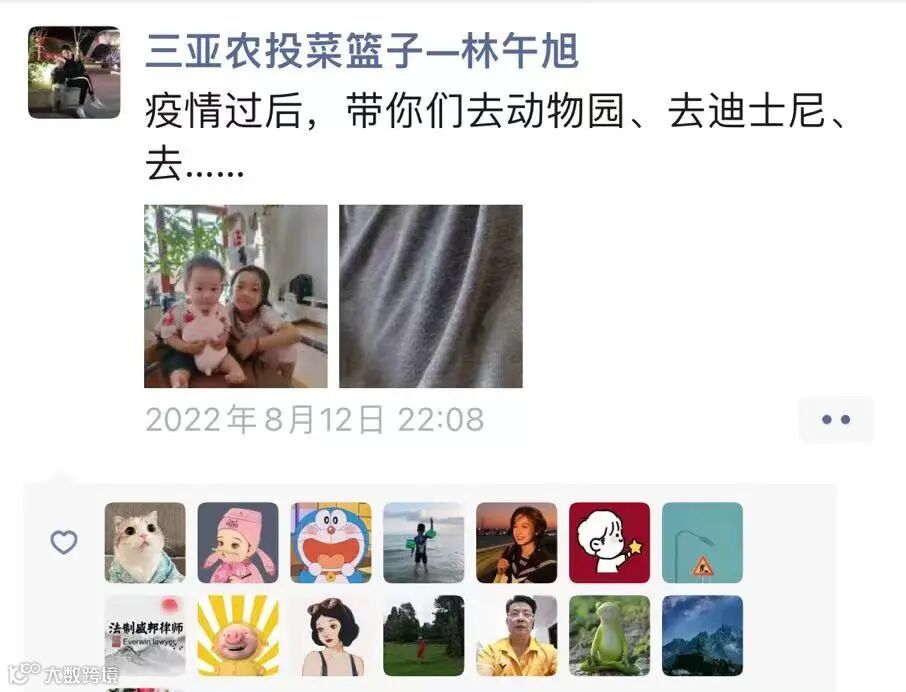The height and width of the screenshot is (692, 906).
Task: Open 三亚农投菜篮子—林午旭 profile name link
Action: click(x=362, y=51)
